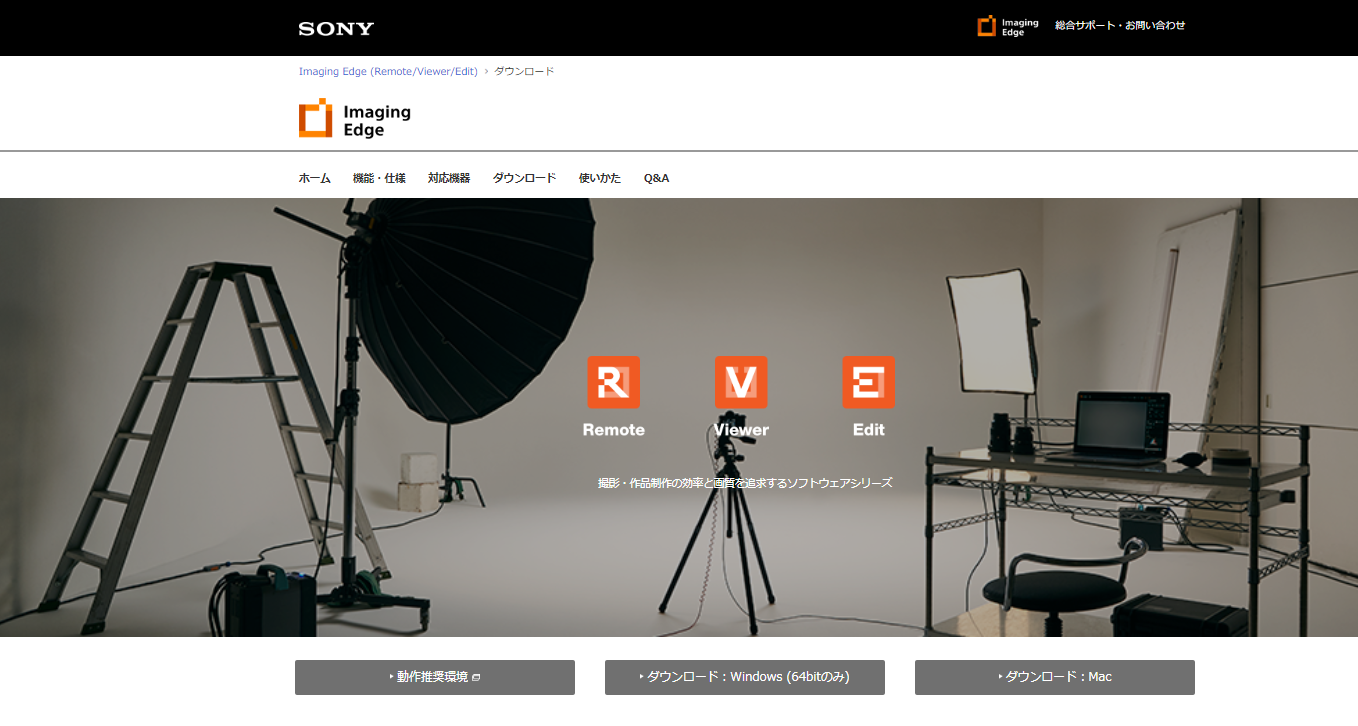Click the large Imaging Edge logo

pyautogui.click(x=355, y=119)
